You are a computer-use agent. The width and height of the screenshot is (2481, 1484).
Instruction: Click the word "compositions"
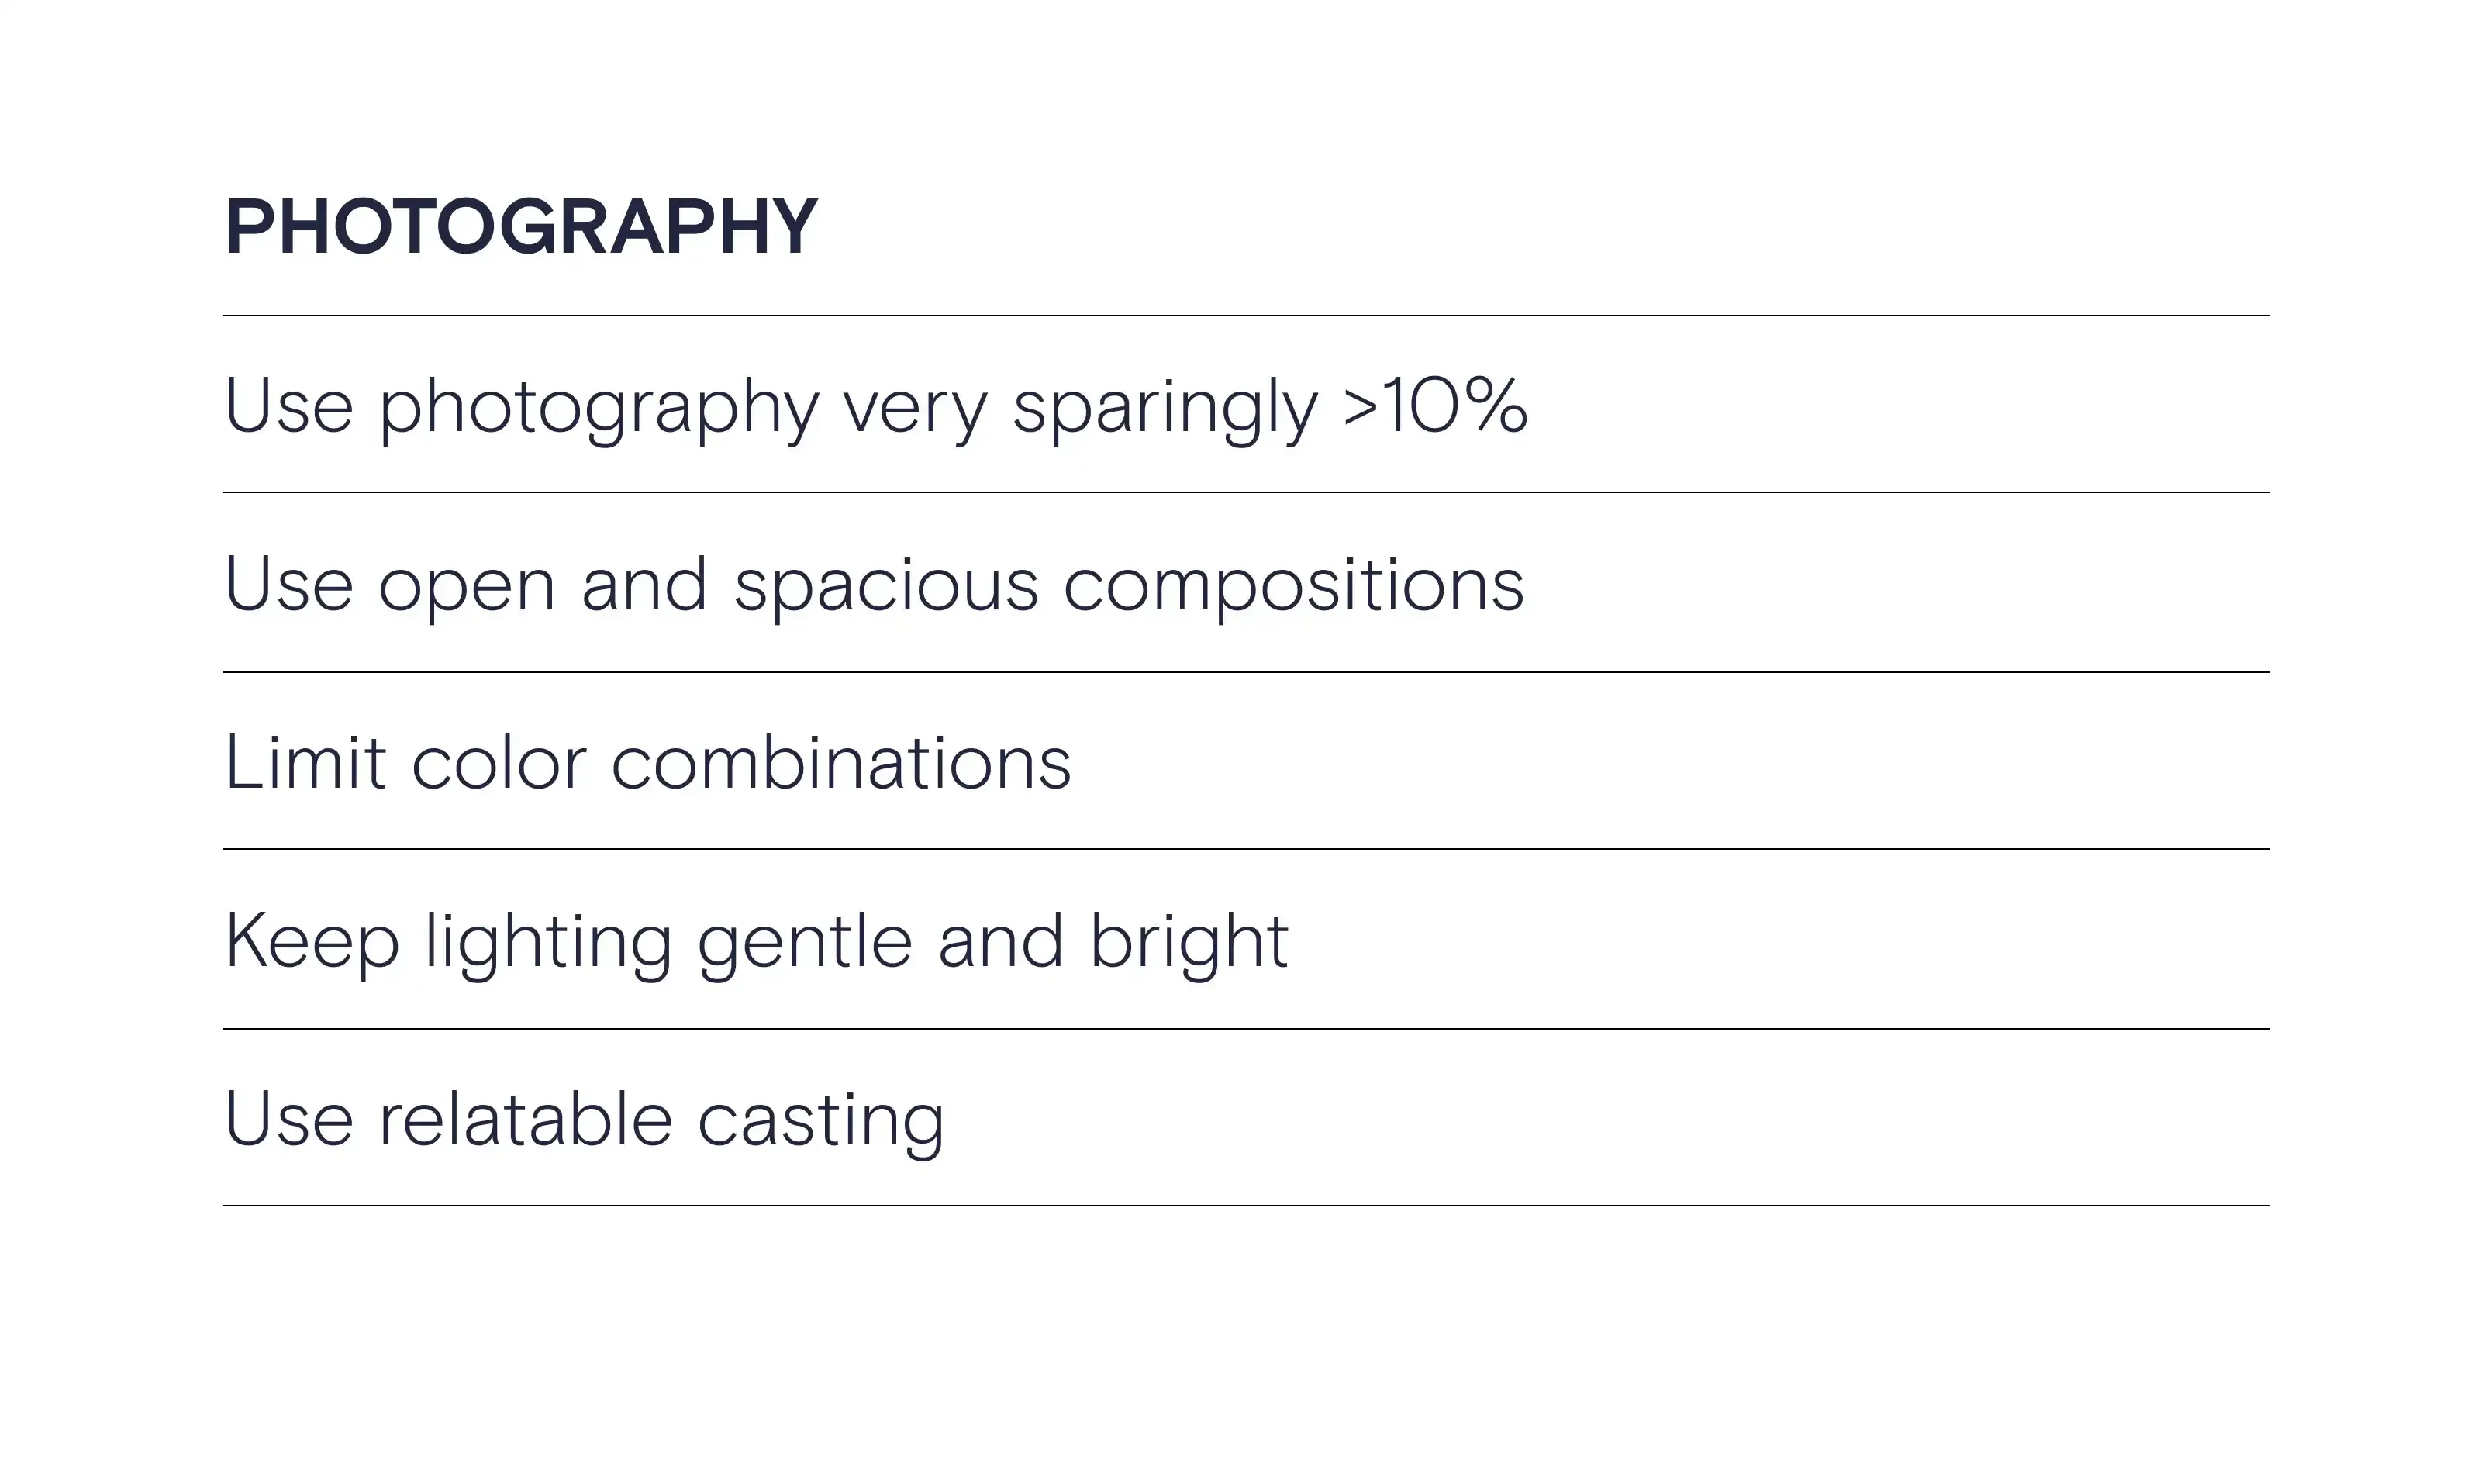point(1293,587)
